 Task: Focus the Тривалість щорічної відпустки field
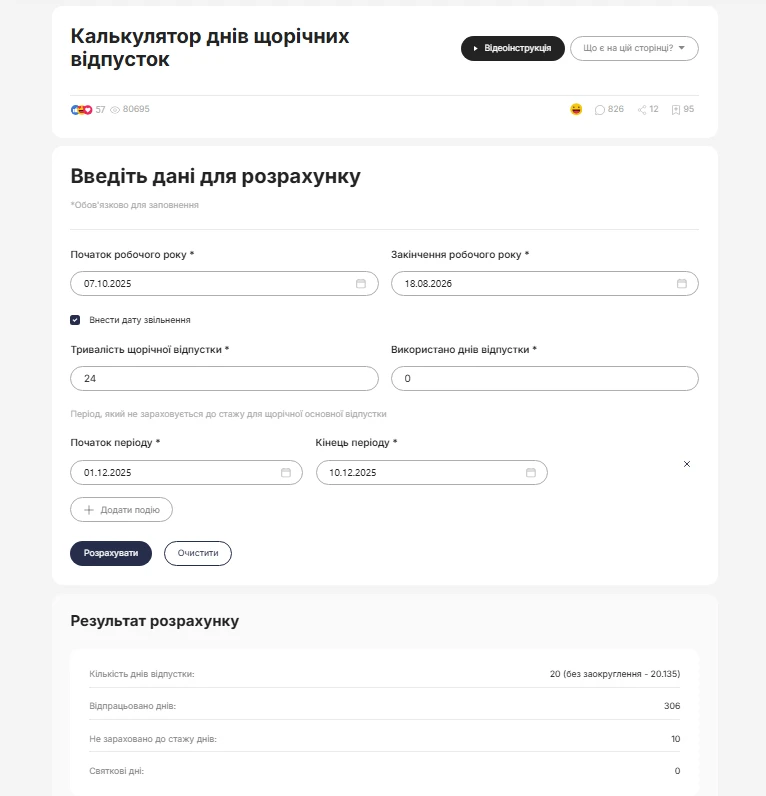[x=224, y=379]
